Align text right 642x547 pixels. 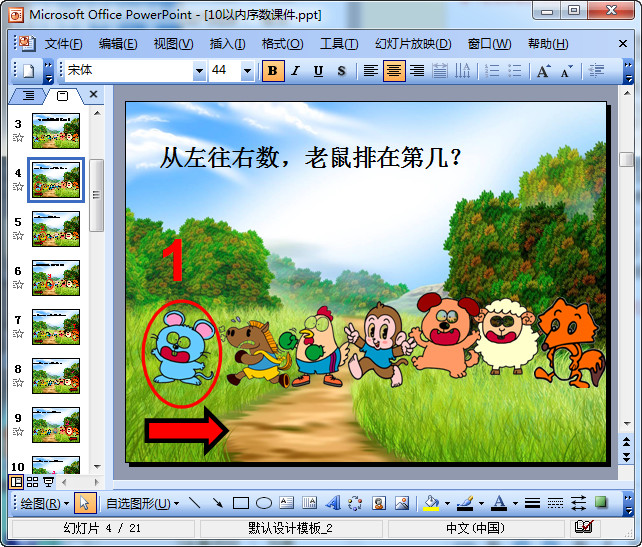(417, 71)
